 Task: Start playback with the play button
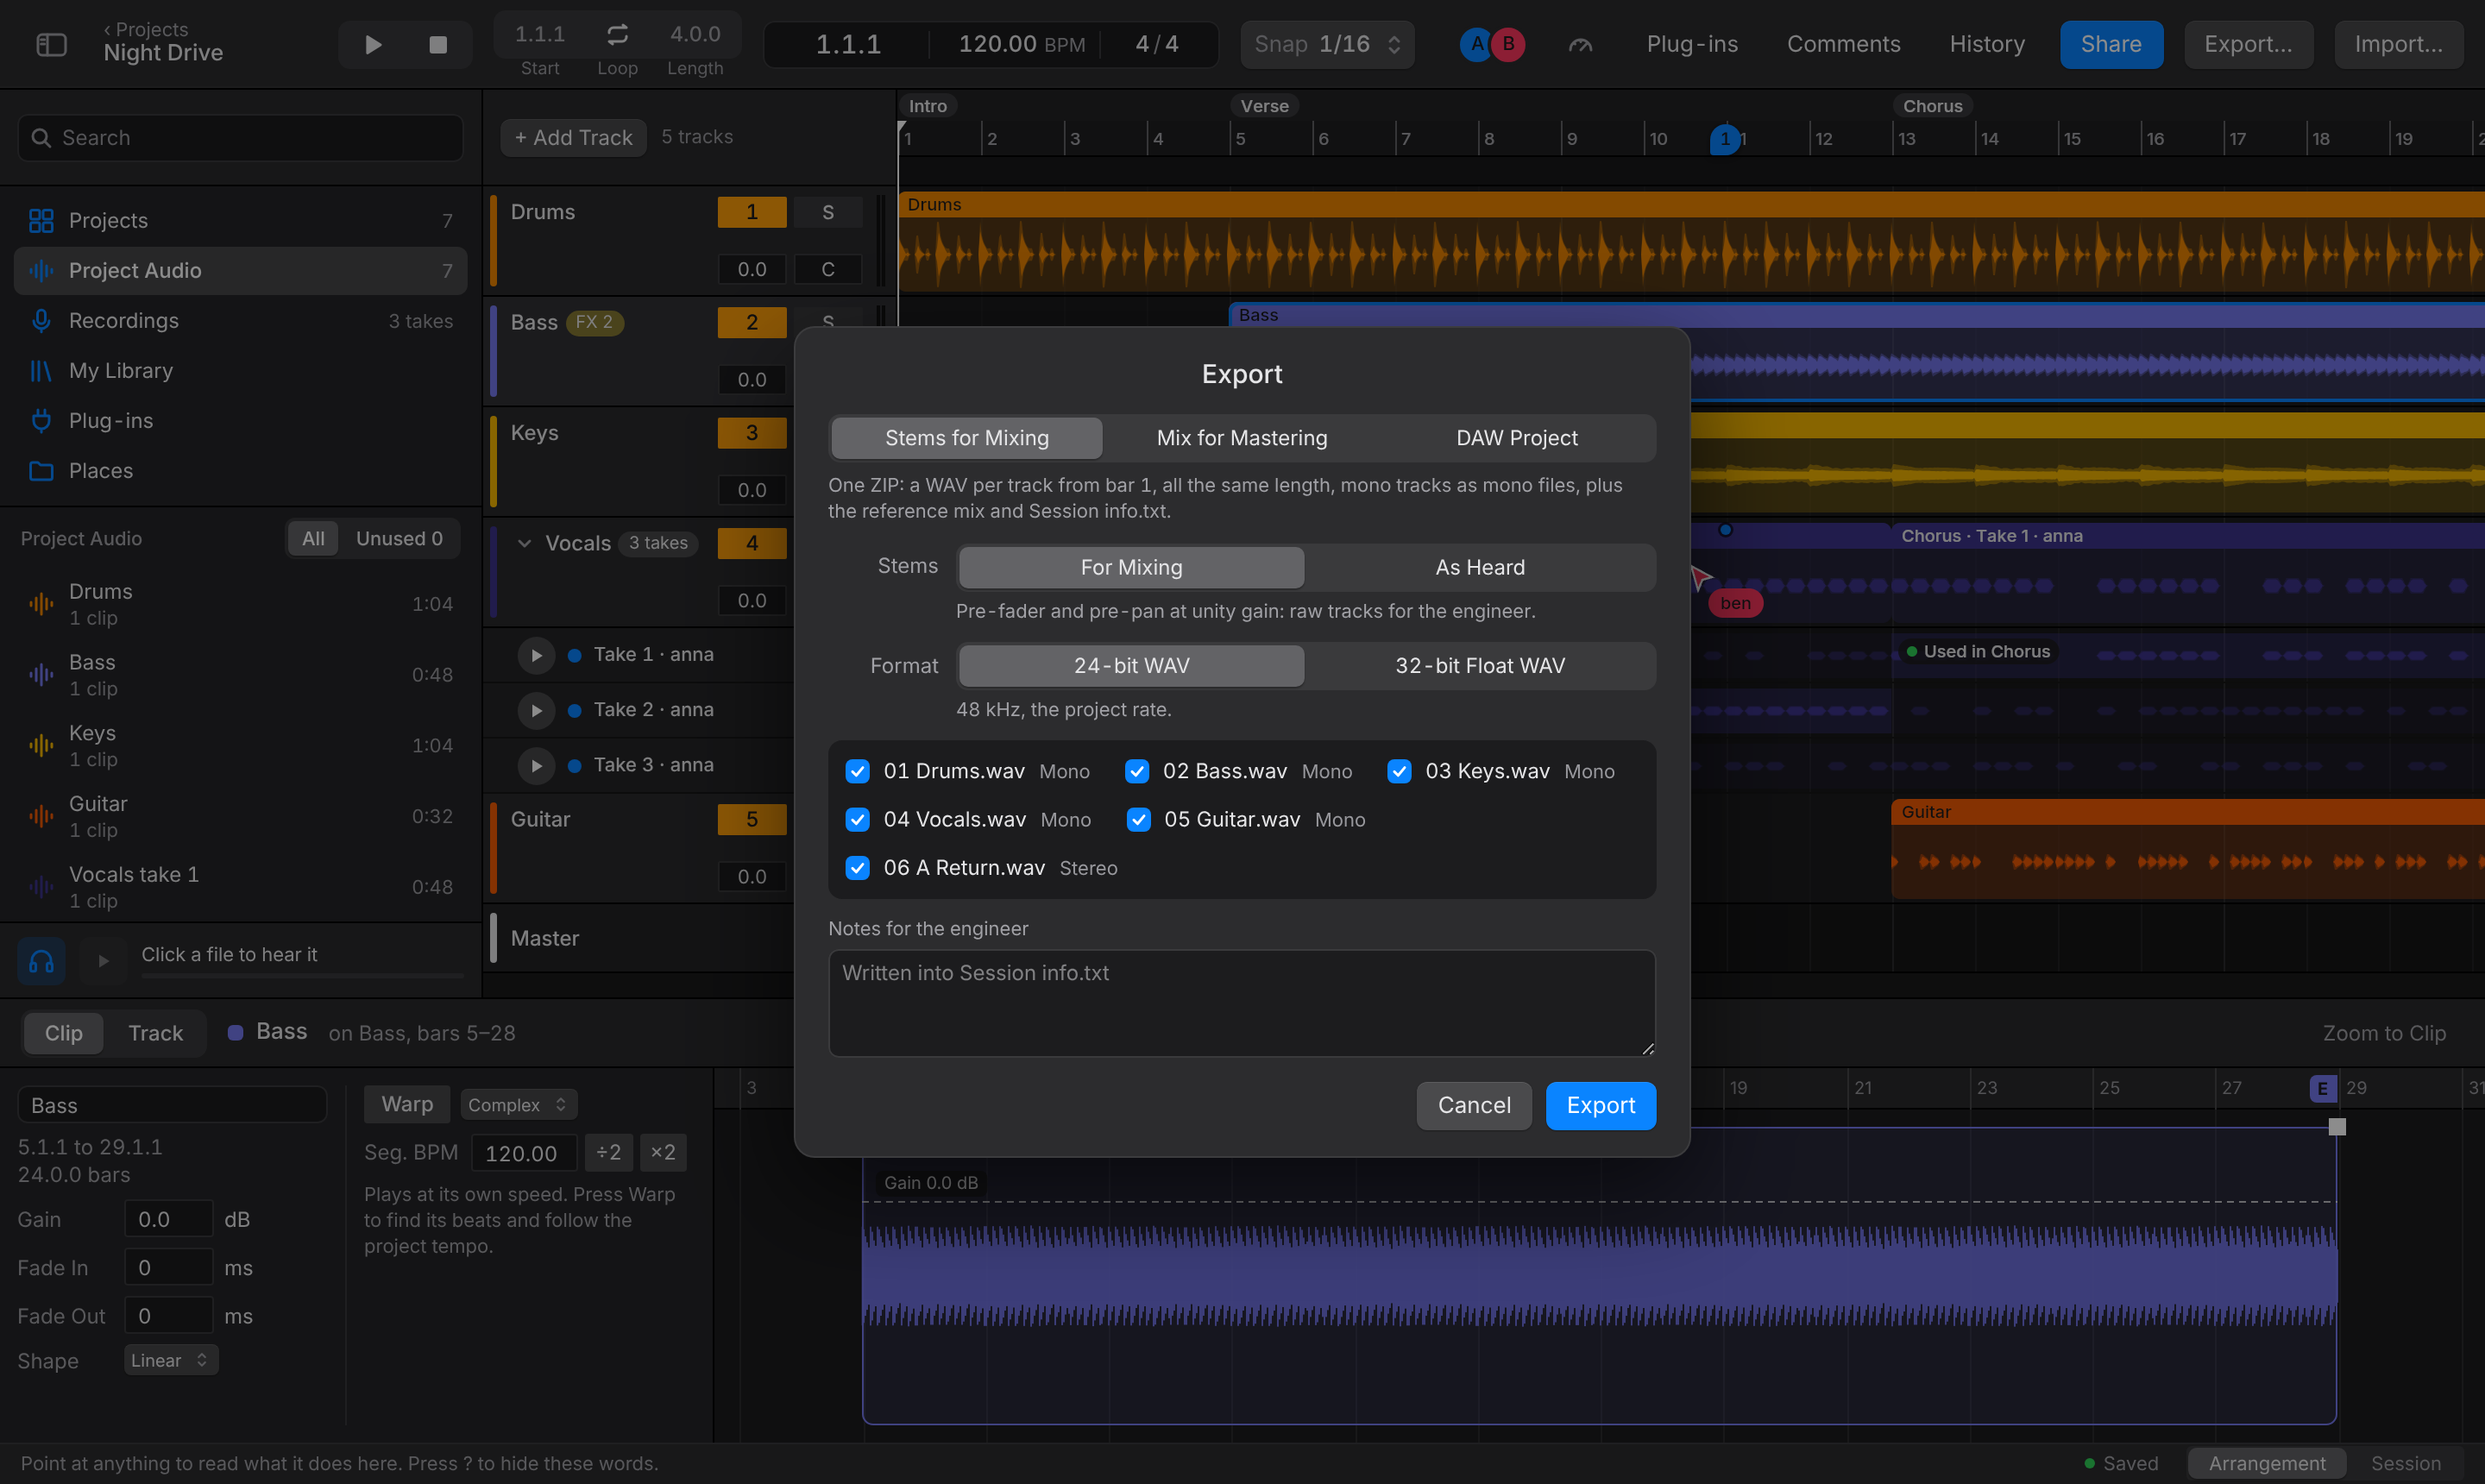click(373, 44)
